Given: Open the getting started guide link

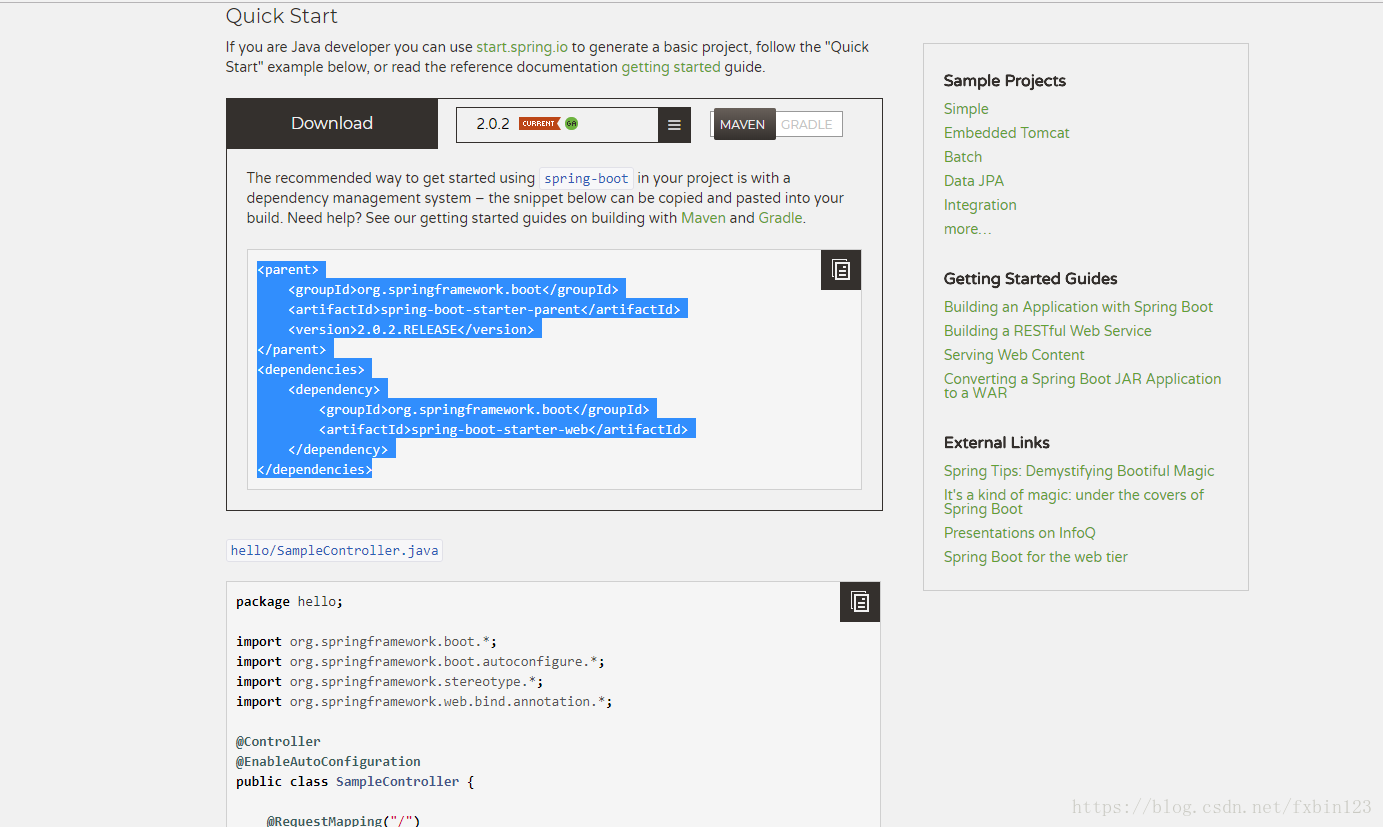Looking at the screenshot, I should tap(671, 68).
